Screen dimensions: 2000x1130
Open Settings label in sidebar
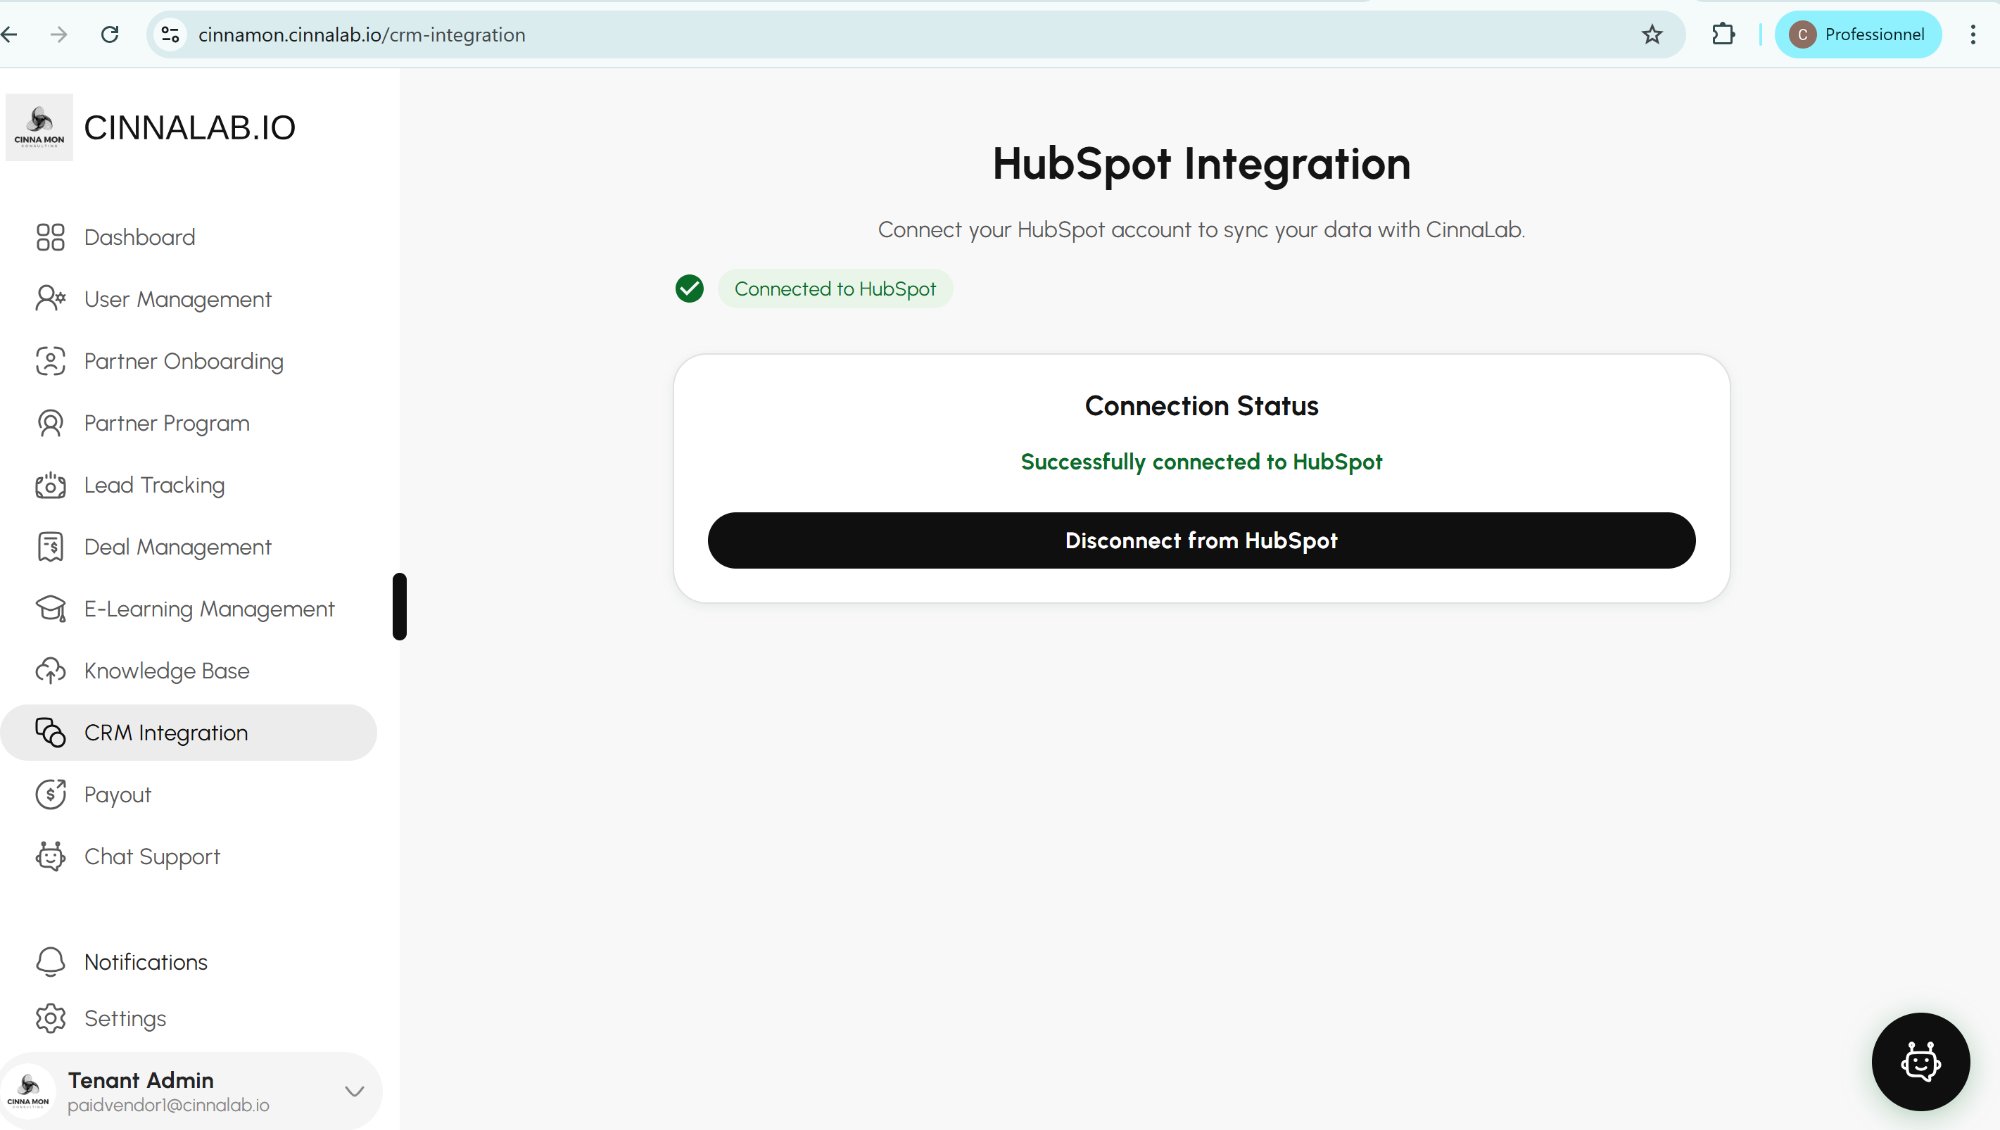(125, 1018)
